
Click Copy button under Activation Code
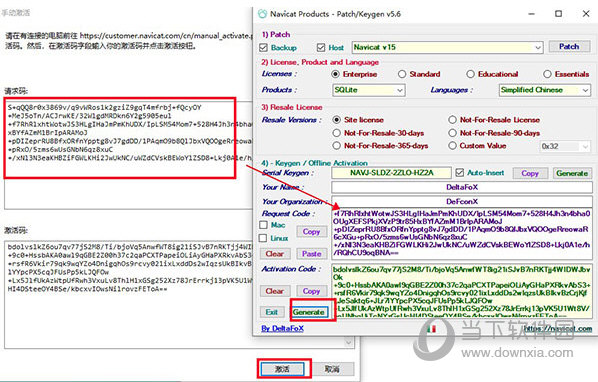pos(312,291)
